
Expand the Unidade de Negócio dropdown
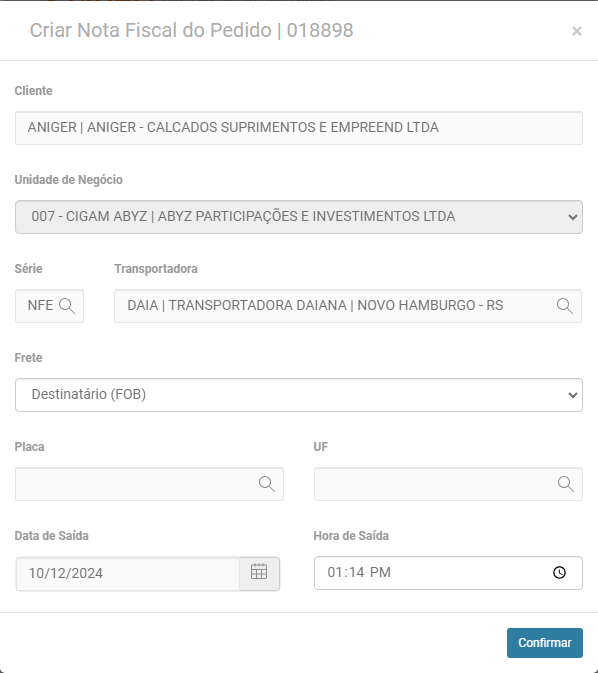[x=299, y=217]
